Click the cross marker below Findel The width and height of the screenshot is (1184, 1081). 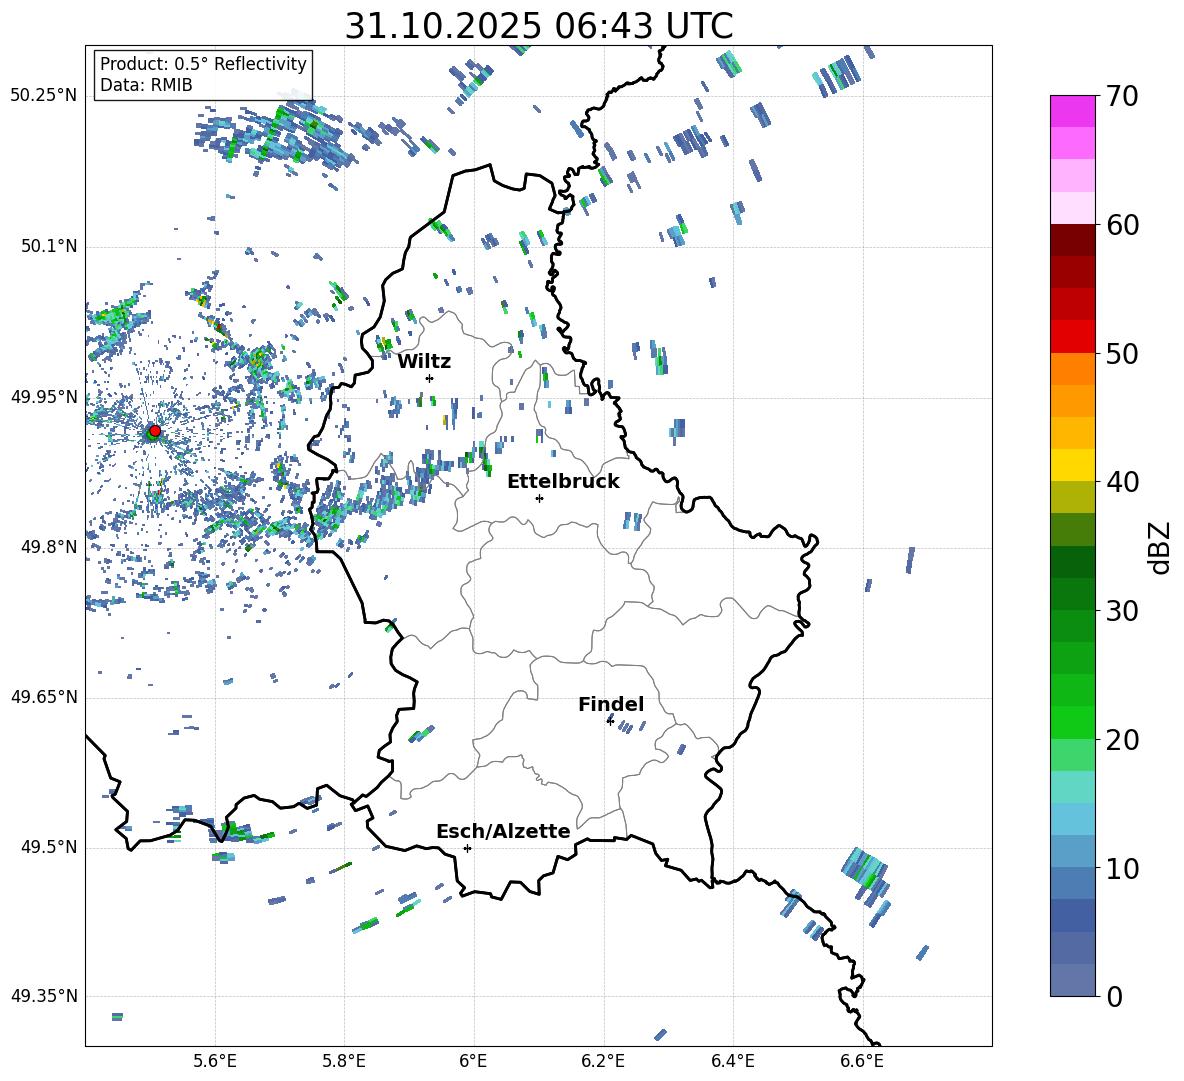pos(610,721)
